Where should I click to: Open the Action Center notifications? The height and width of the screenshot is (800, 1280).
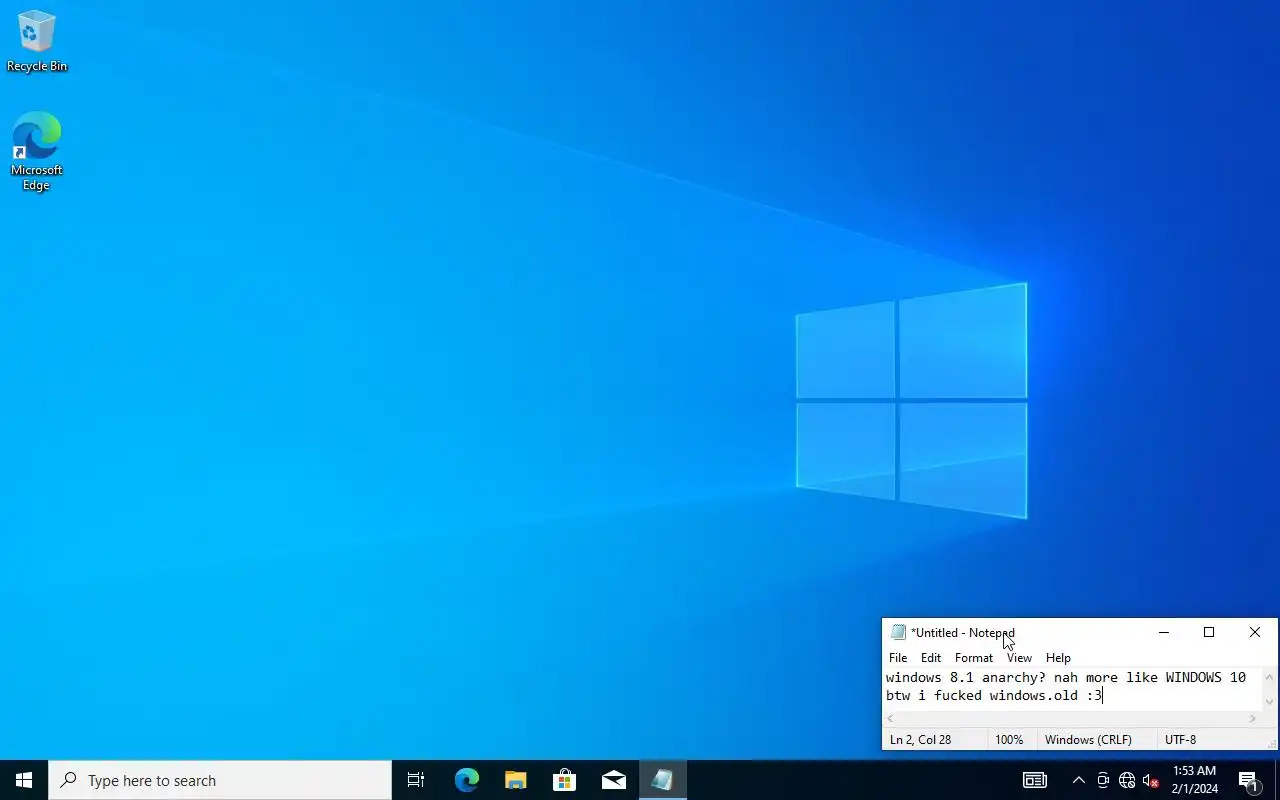[x=1248, y=780]
